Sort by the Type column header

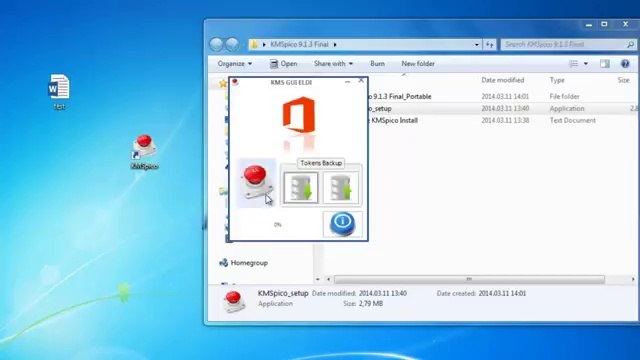[557, 80]
